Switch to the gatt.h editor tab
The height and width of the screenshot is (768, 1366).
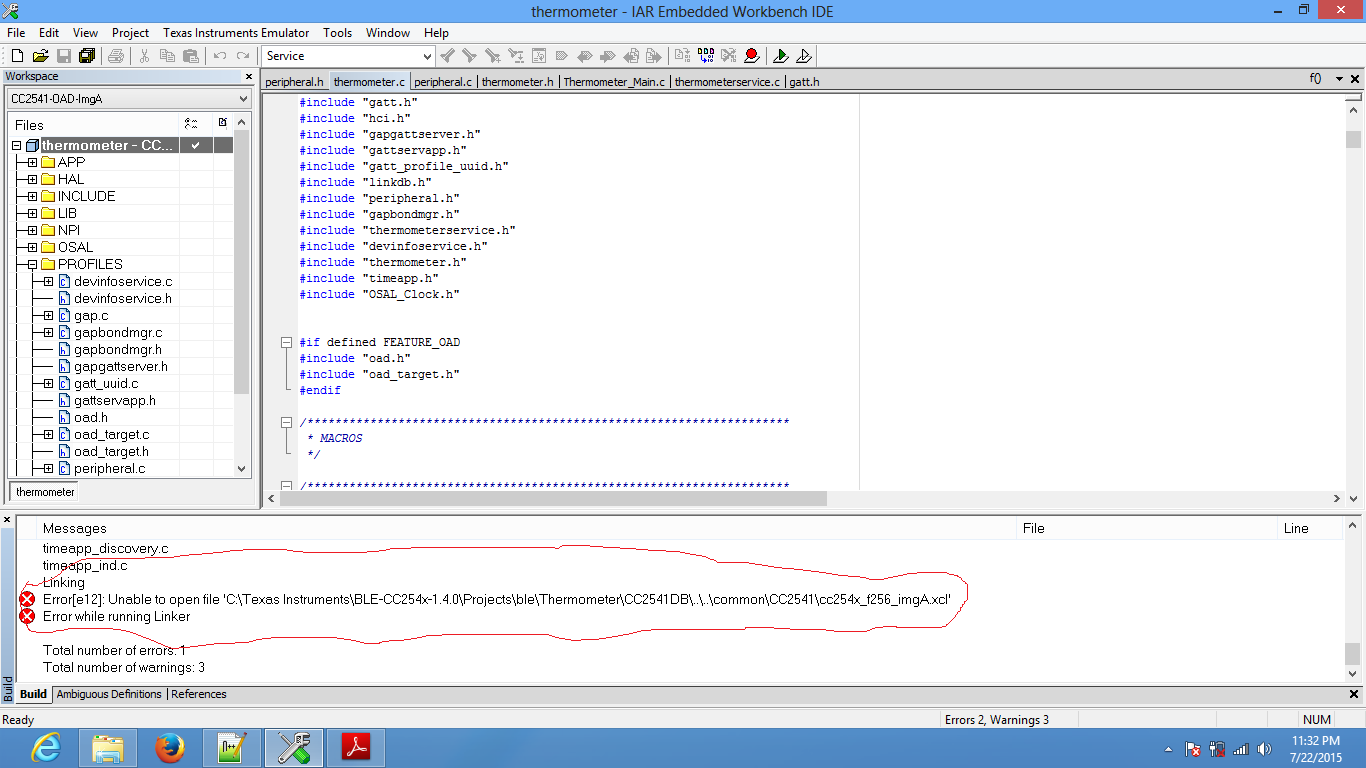click(805, 82)
